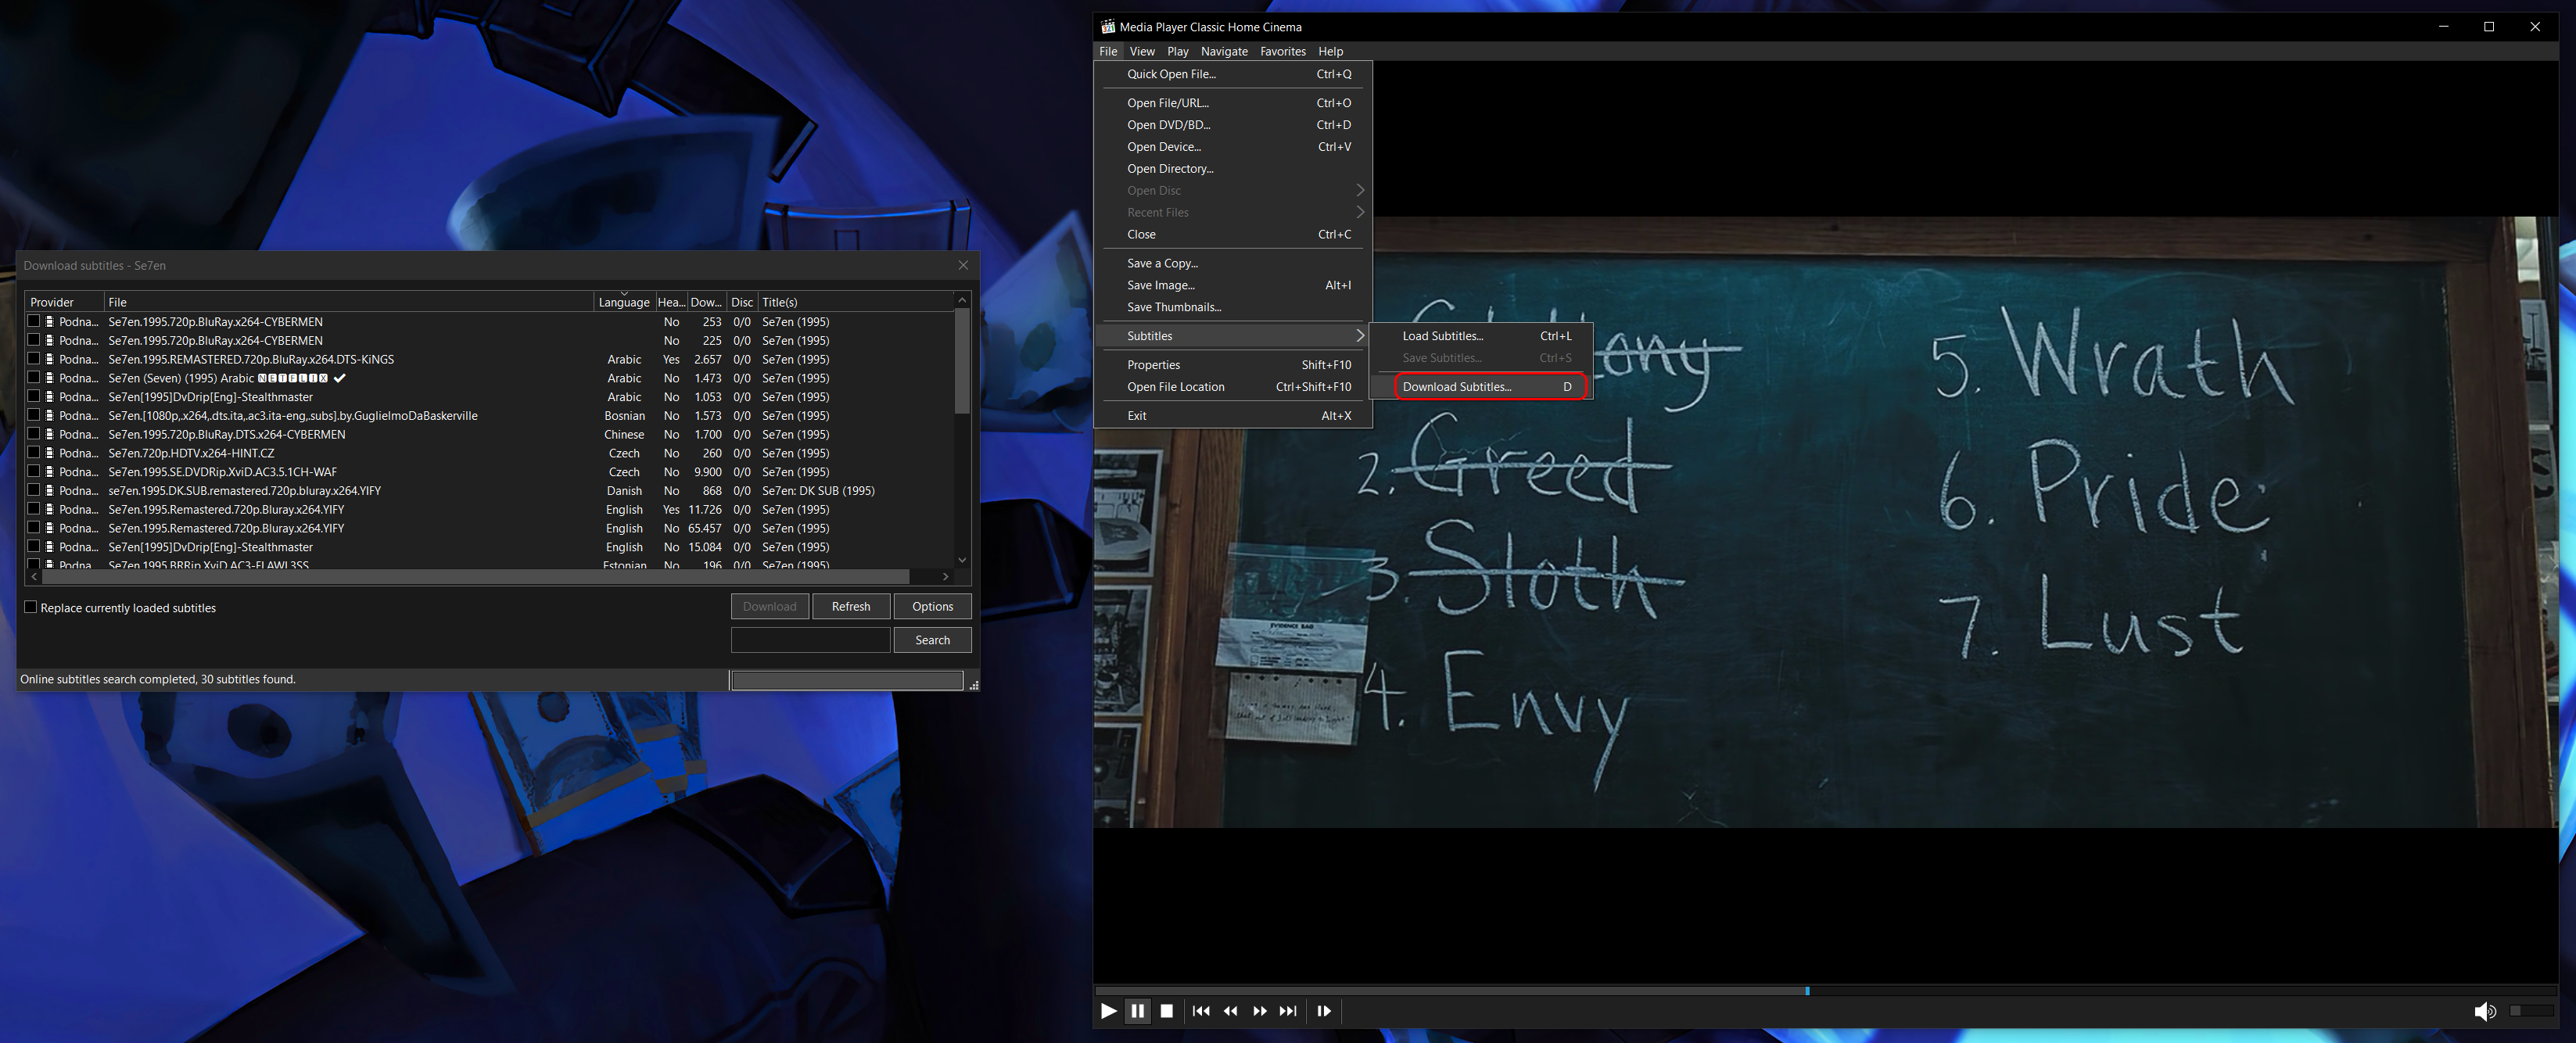Image resolution: width=2576 pixels, height=1043 pixels.
Task: Open the File menu
Action: [x=1108, y=51]
